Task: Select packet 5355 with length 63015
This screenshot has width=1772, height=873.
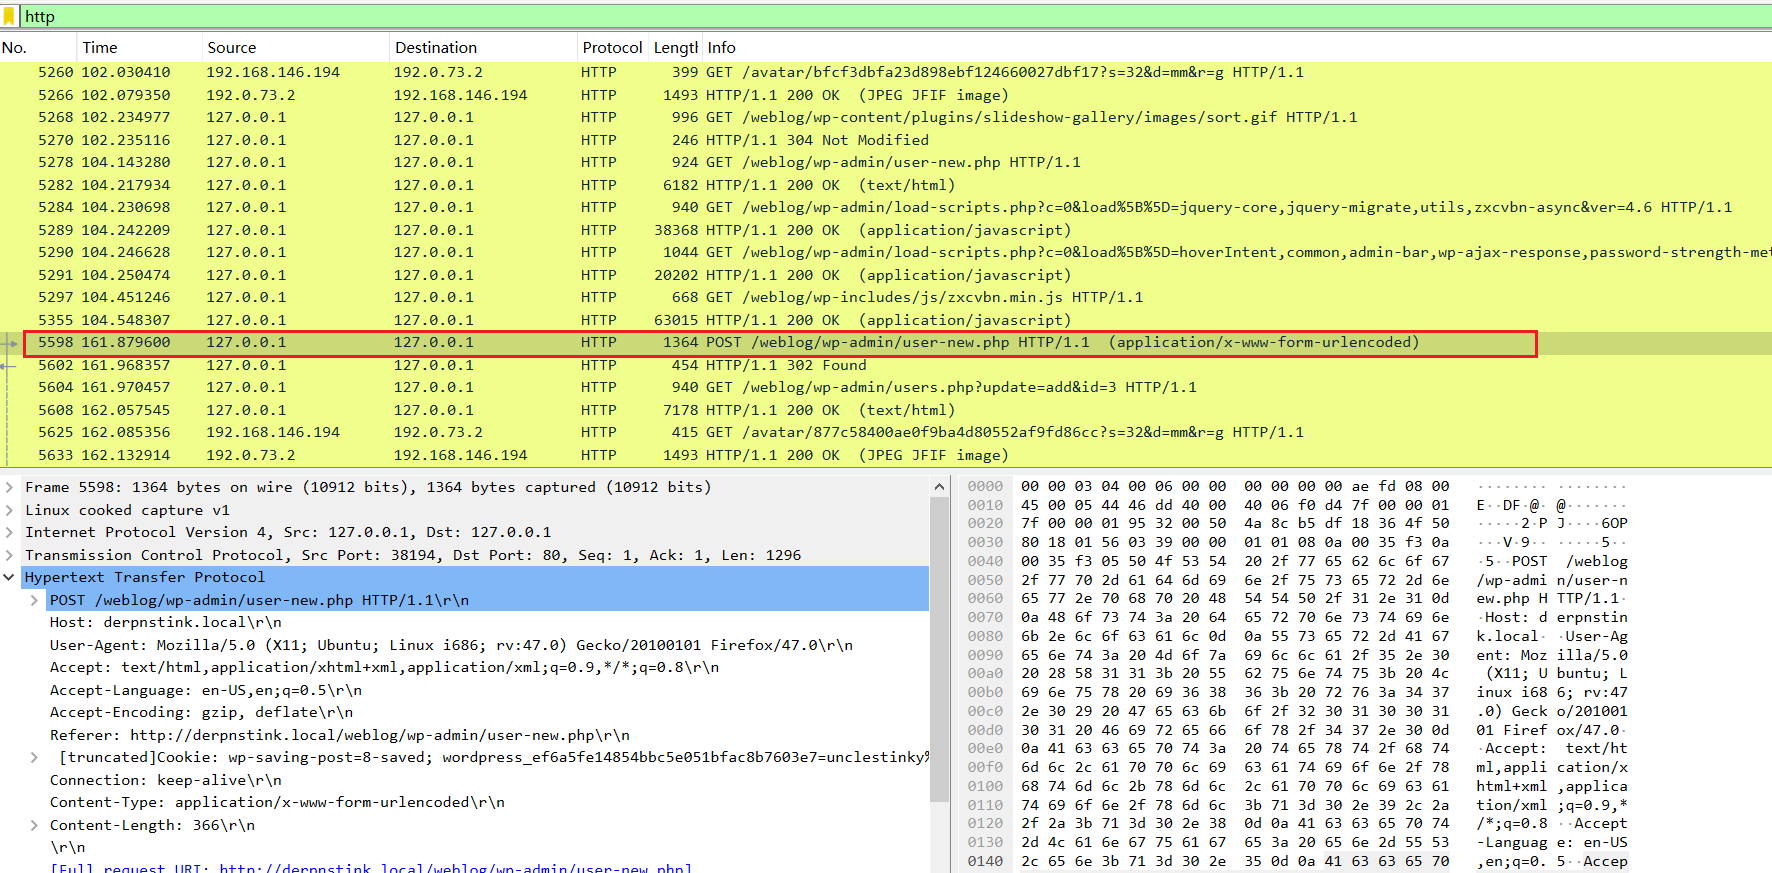Action: coord(886,320)
